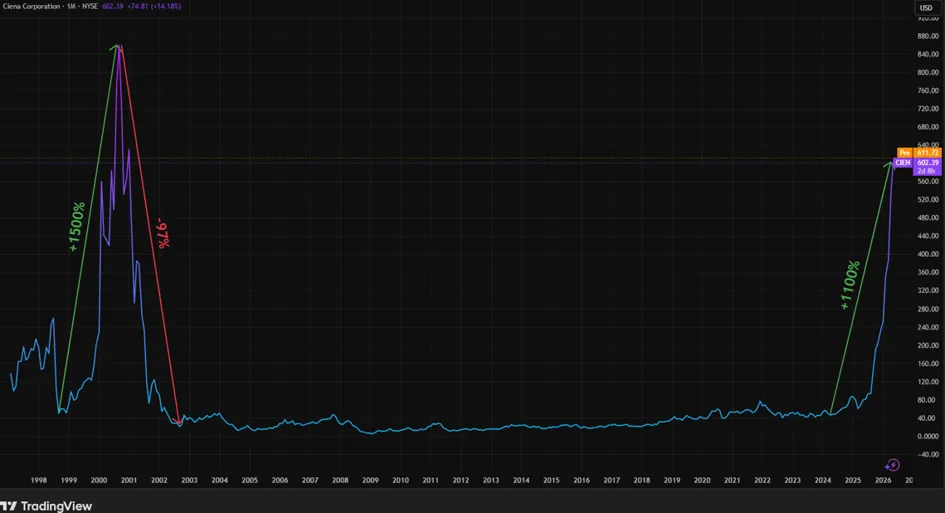
Task: Click the 2000 time axis label
Action: [x=99, y=480]
